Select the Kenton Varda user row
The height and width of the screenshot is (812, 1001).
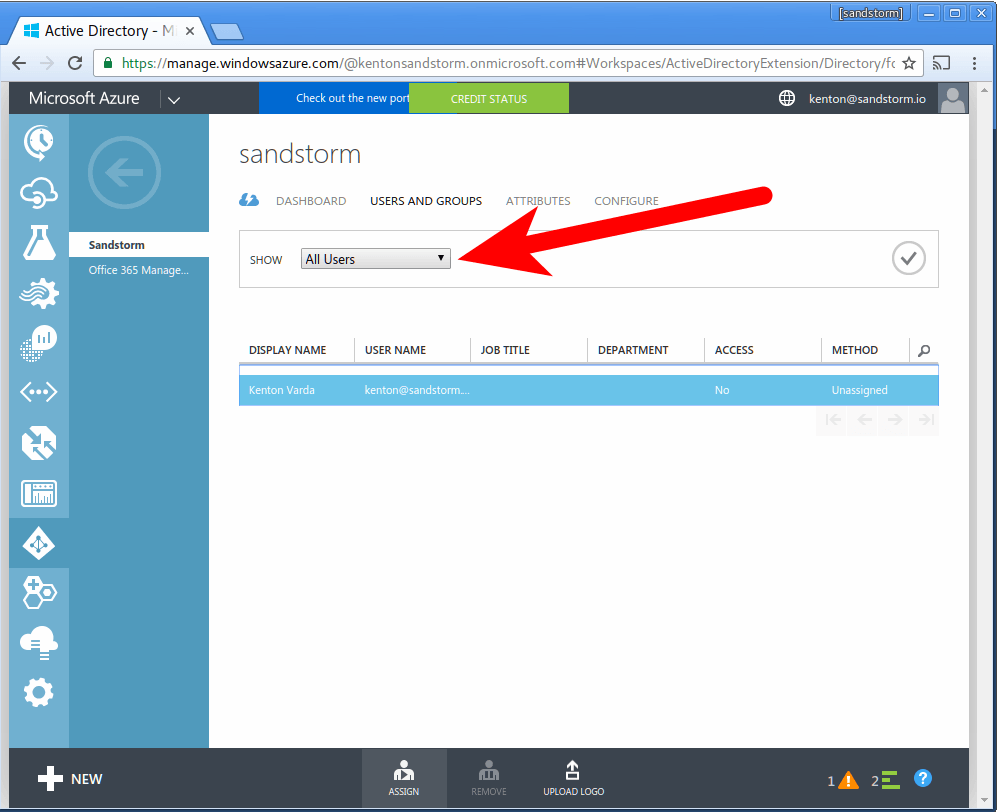point(589,390)
